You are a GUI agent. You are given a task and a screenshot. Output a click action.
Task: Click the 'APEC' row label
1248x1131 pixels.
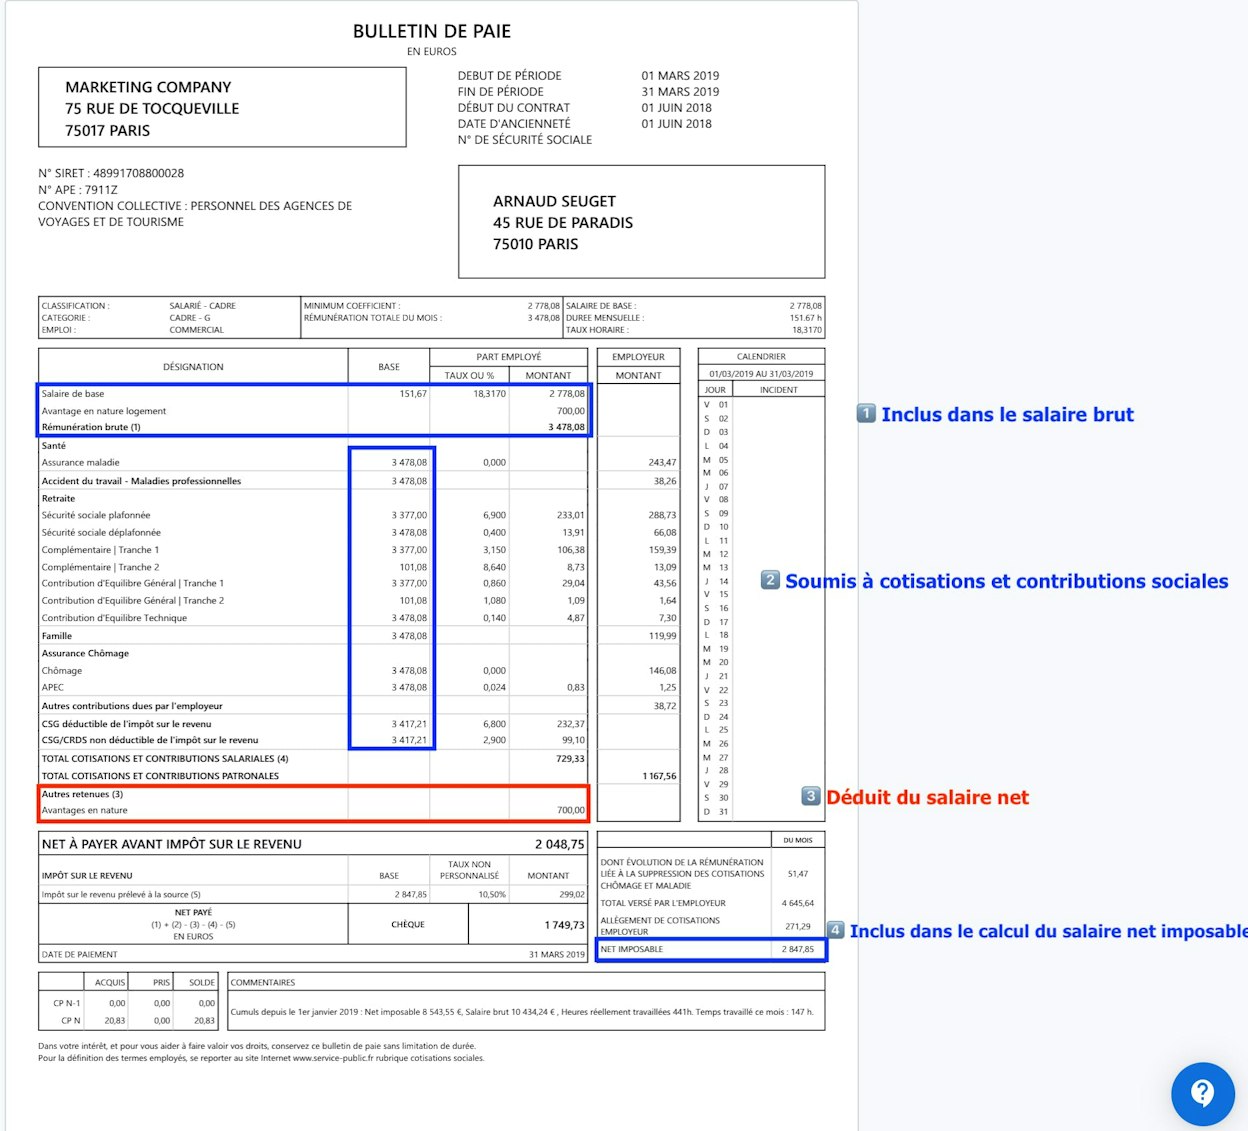(53, 688)
